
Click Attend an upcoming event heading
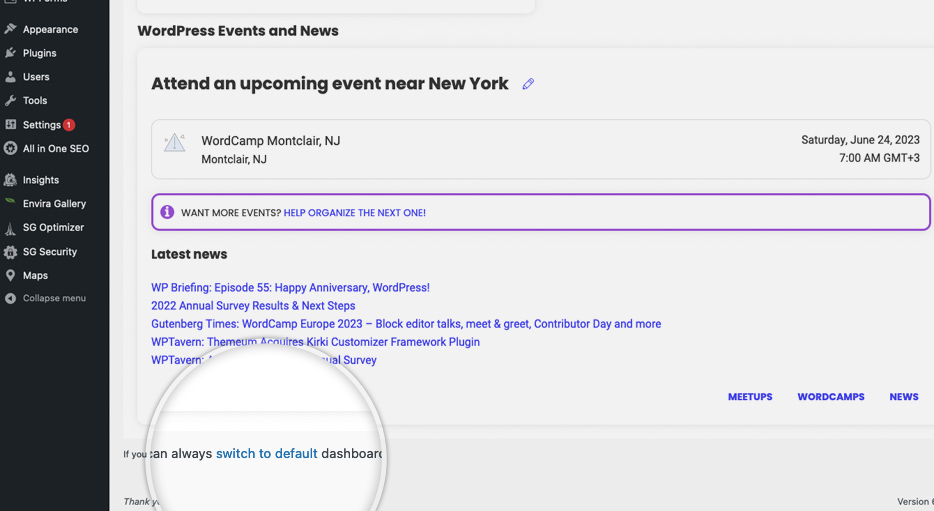tap(329, 83)
